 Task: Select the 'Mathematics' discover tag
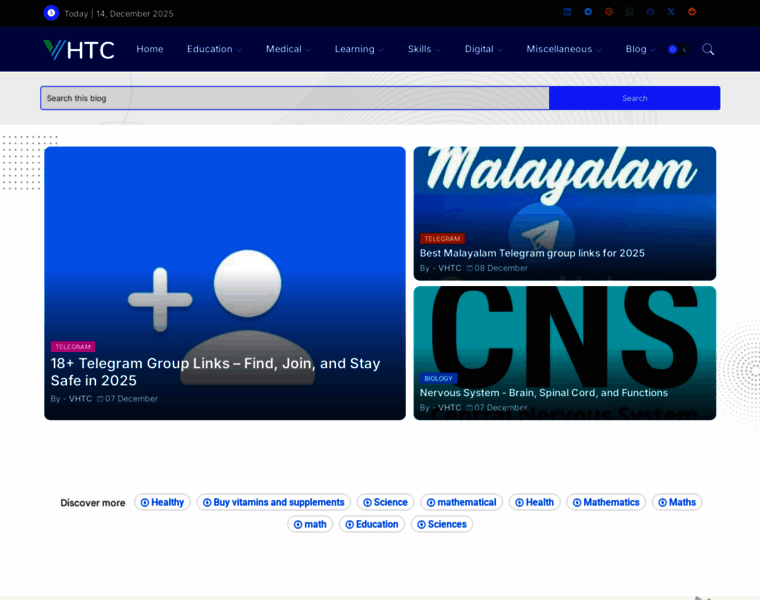point(606,502)
